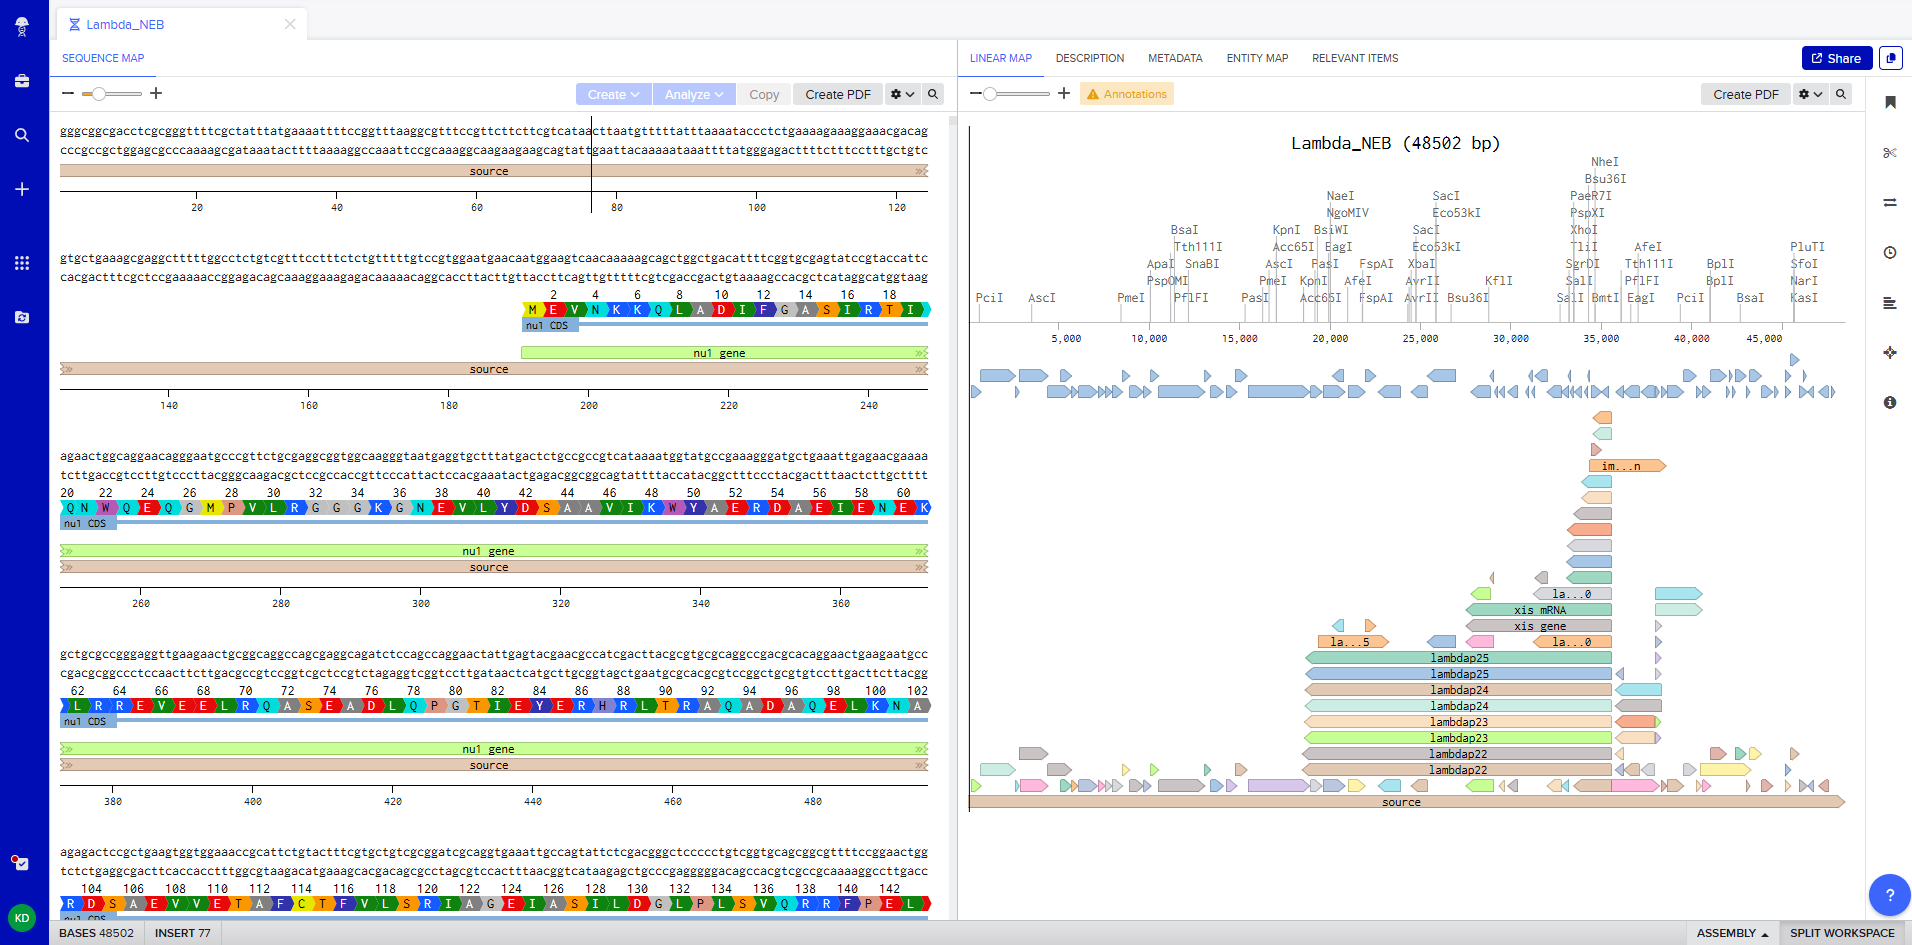Toggle the Annotations warning badge on the linear map
The width and height of the screenshot is (1912, 945).
(x=1126, y=93)
